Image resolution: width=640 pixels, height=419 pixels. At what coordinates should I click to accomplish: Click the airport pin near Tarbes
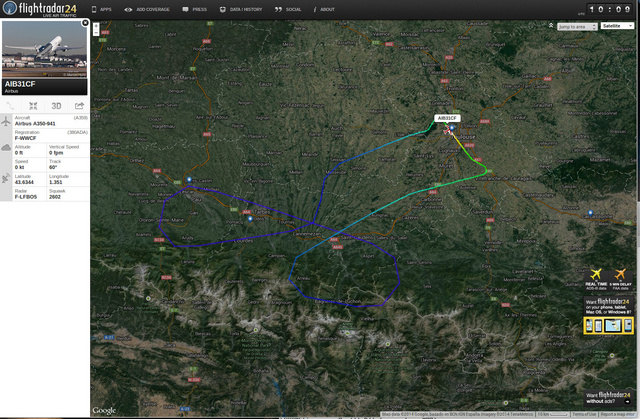pyautogui.click(x=250, y=219)
